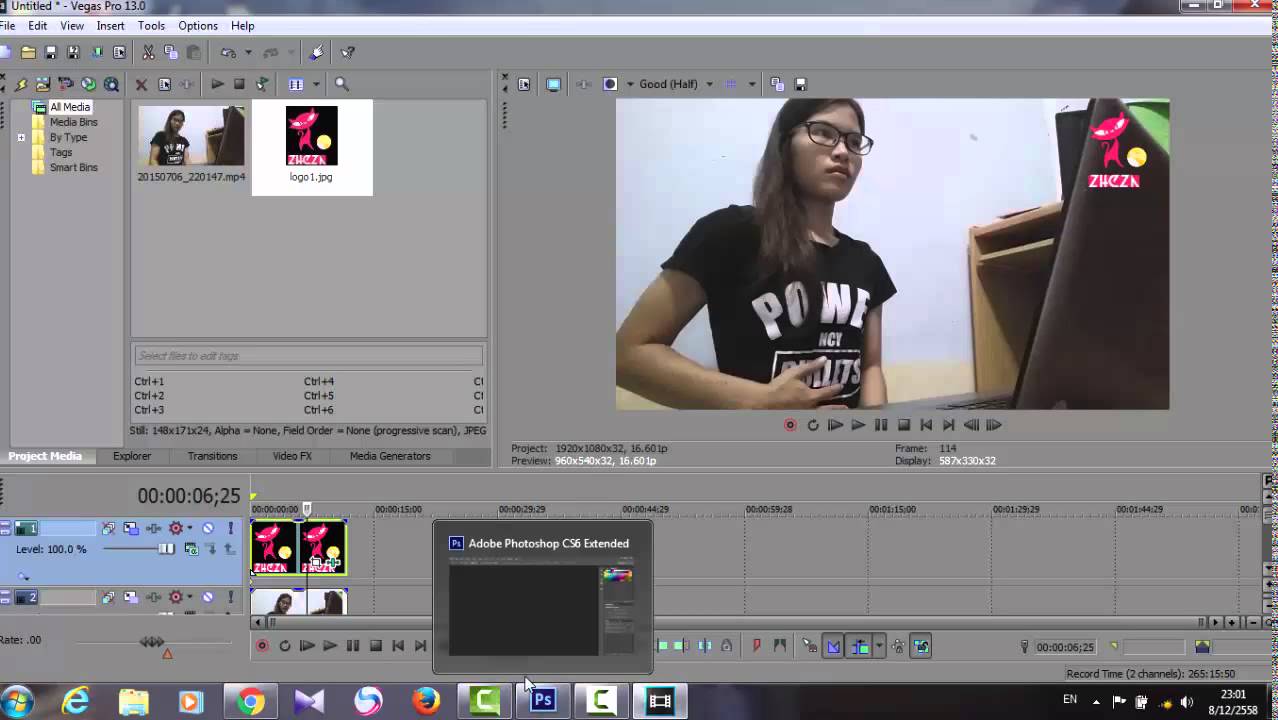Select the Smart Bins folder
Screen dimensions: 1278x720
tap(74, 167)
